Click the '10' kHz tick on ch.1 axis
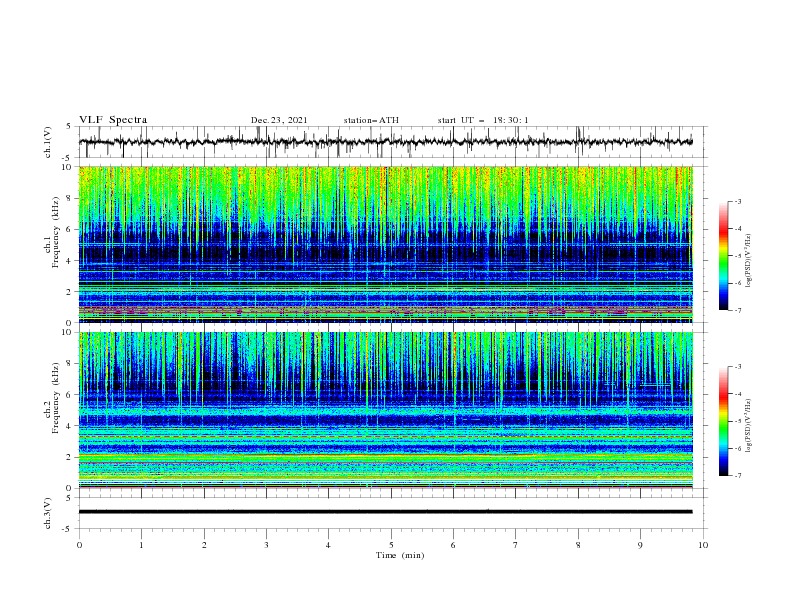This screenshot has width=792, height=612. click(68, 167)
